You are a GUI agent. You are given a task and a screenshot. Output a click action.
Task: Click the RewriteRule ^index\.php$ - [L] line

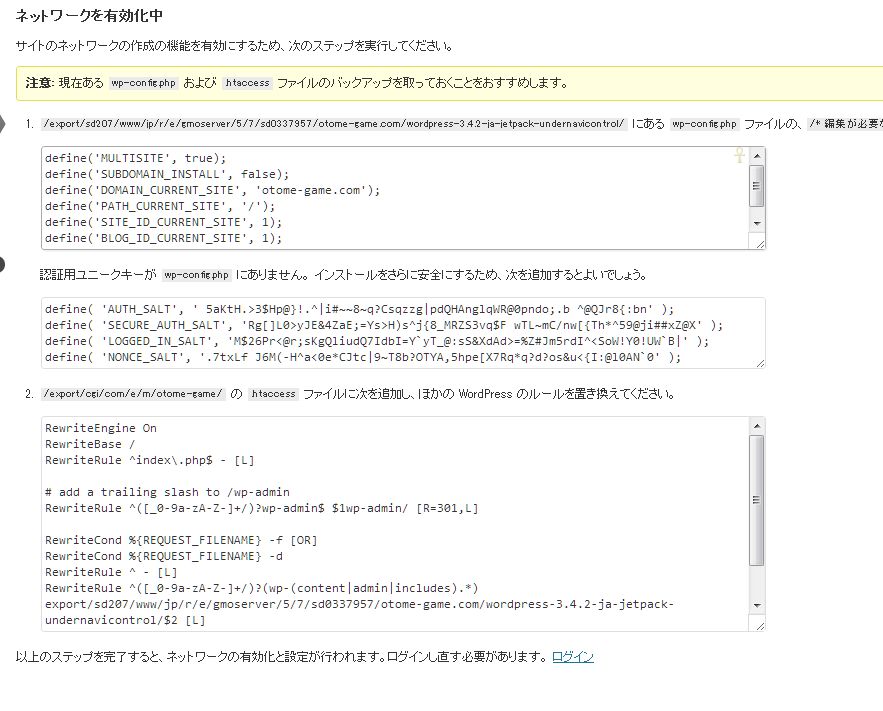(x=150, y=460)
